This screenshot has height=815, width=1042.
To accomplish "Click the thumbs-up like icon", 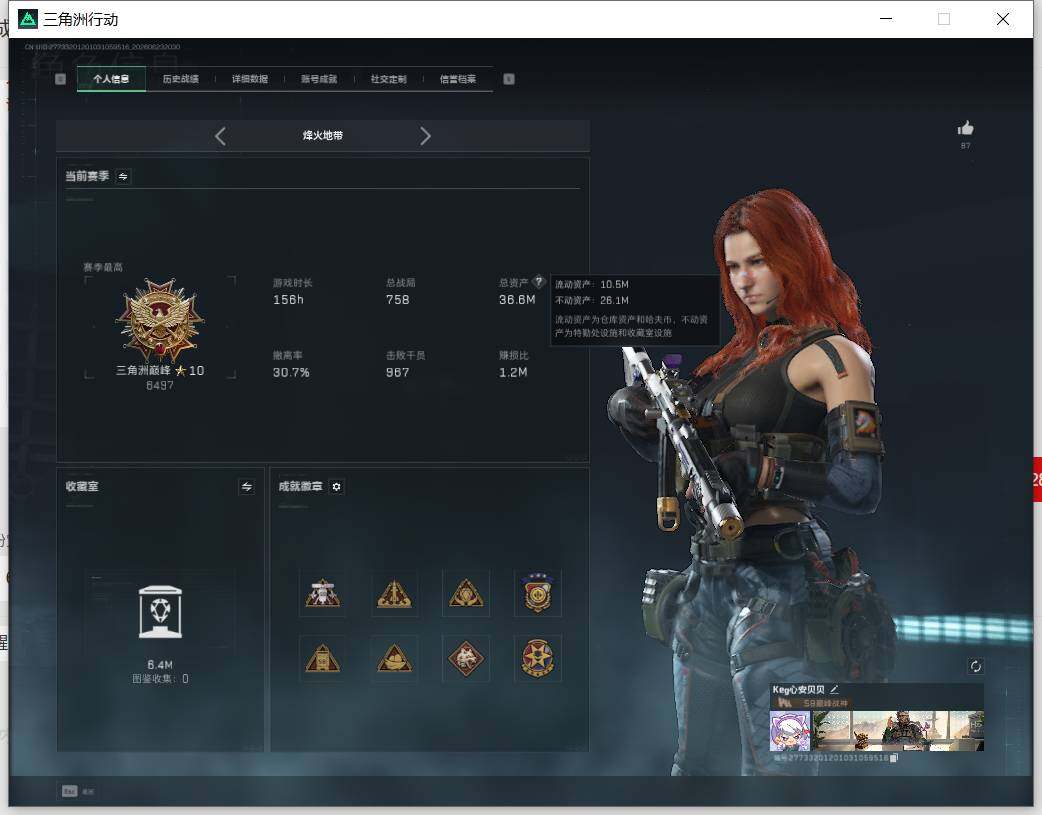I will tap(965, 128).
